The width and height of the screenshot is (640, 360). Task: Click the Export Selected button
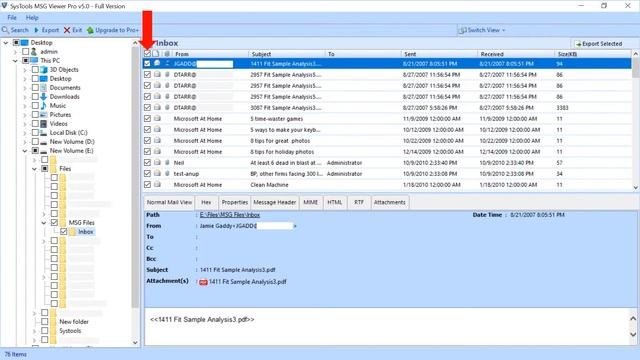click(x=598, y=44)
